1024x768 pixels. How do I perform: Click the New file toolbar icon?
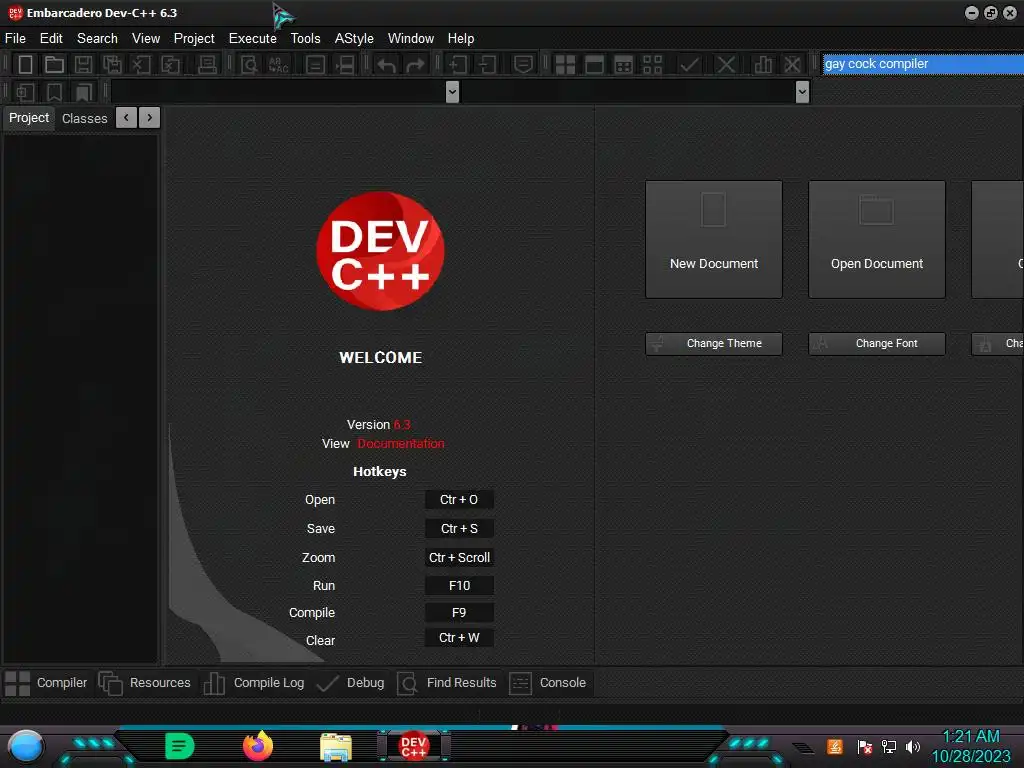coord(25,65)
